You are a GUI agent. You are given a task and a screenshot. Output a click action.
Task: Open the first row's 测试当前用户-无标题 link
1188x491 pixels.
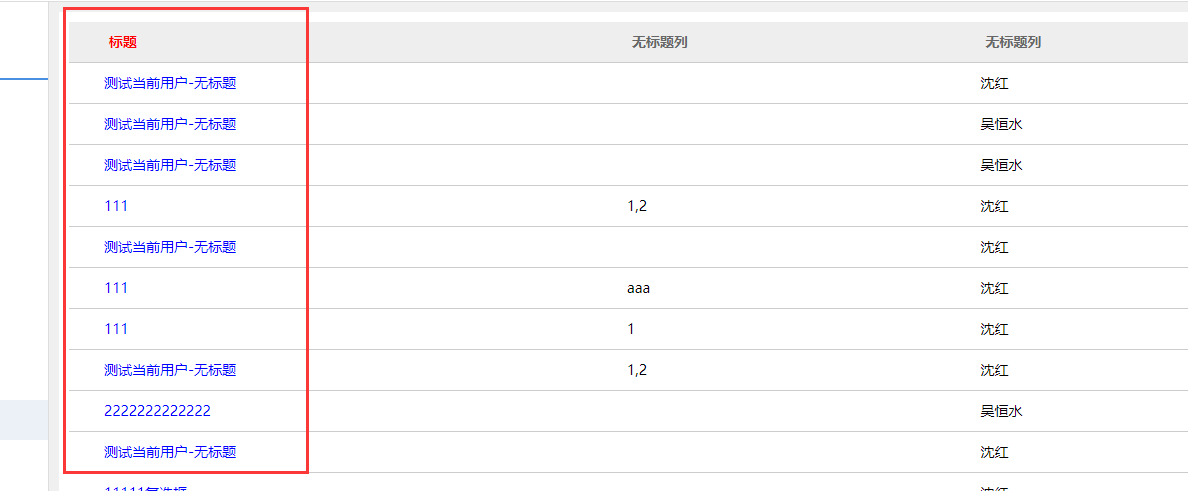point(170,83)
